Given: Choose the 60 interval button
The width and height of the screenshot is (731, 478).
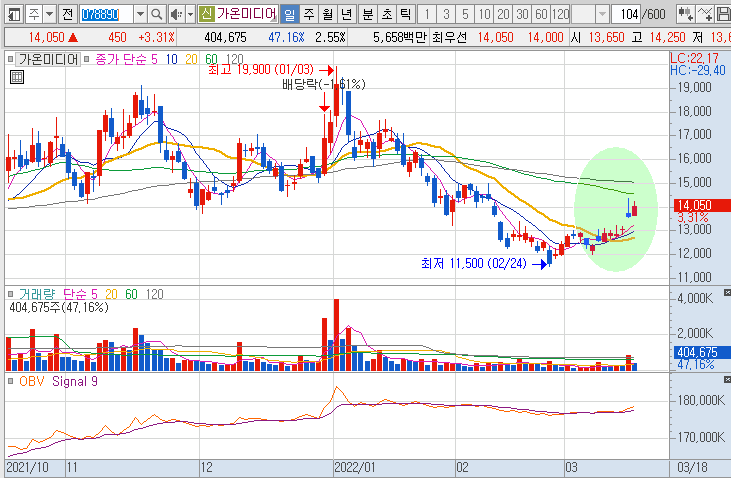Looking at the screenshot, I should pyautogui.click(x=541, y=14).
